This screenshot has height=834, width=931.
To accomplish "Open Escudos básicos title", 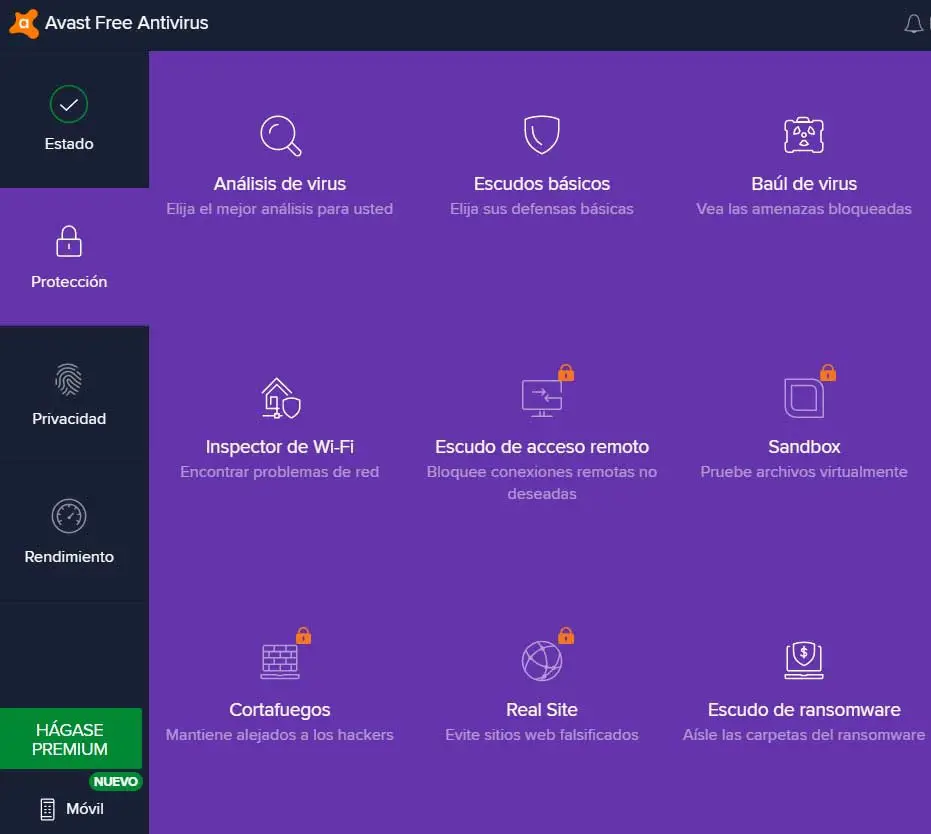I will pos(542,183).
